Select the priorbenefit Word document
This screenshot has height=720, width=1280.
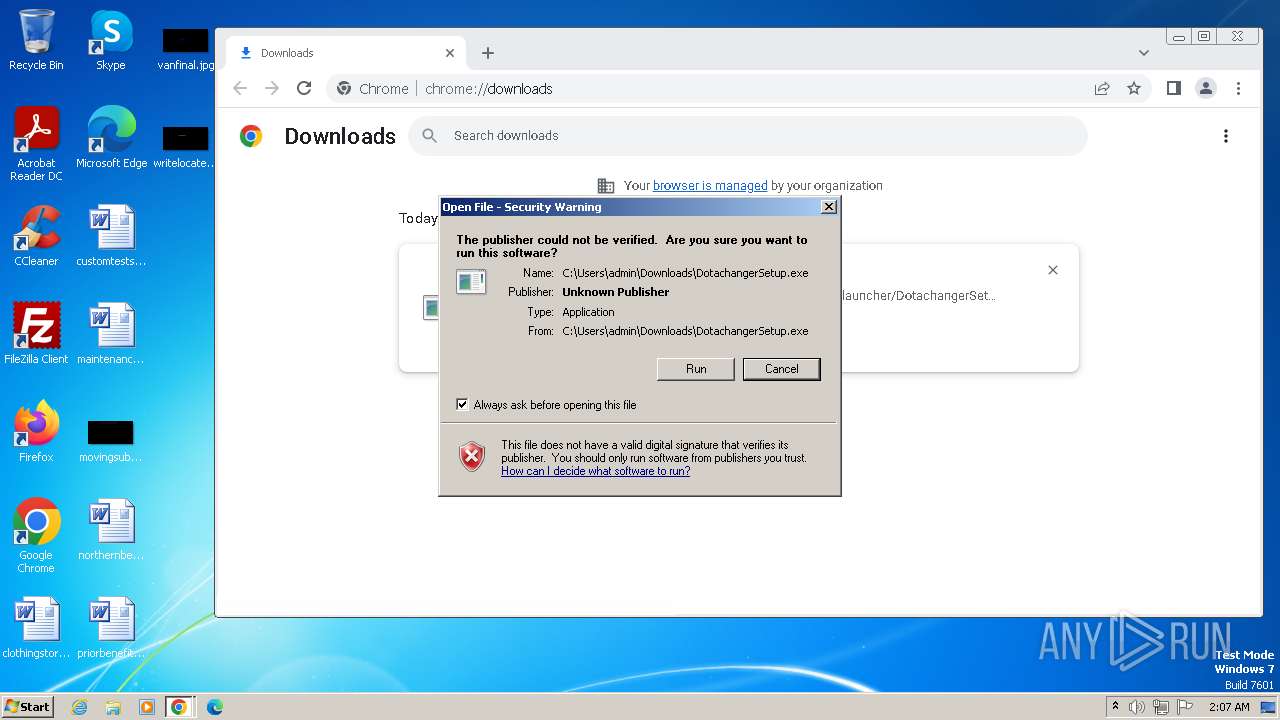(x=111, y=628)
